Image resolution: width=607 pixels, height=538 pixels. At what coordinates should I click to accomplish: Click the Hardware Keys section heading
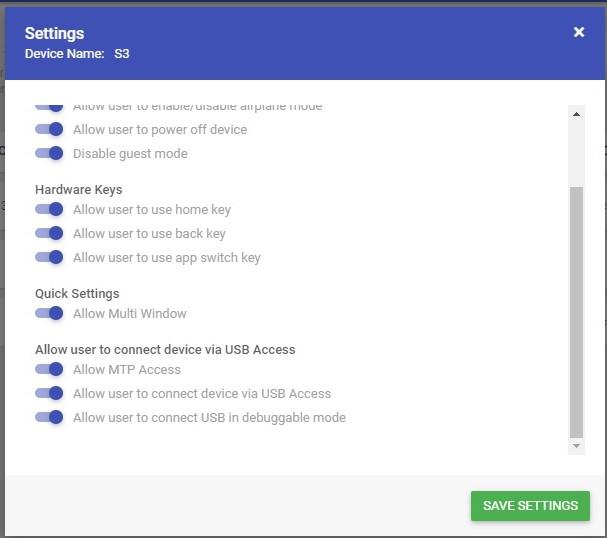79,190
